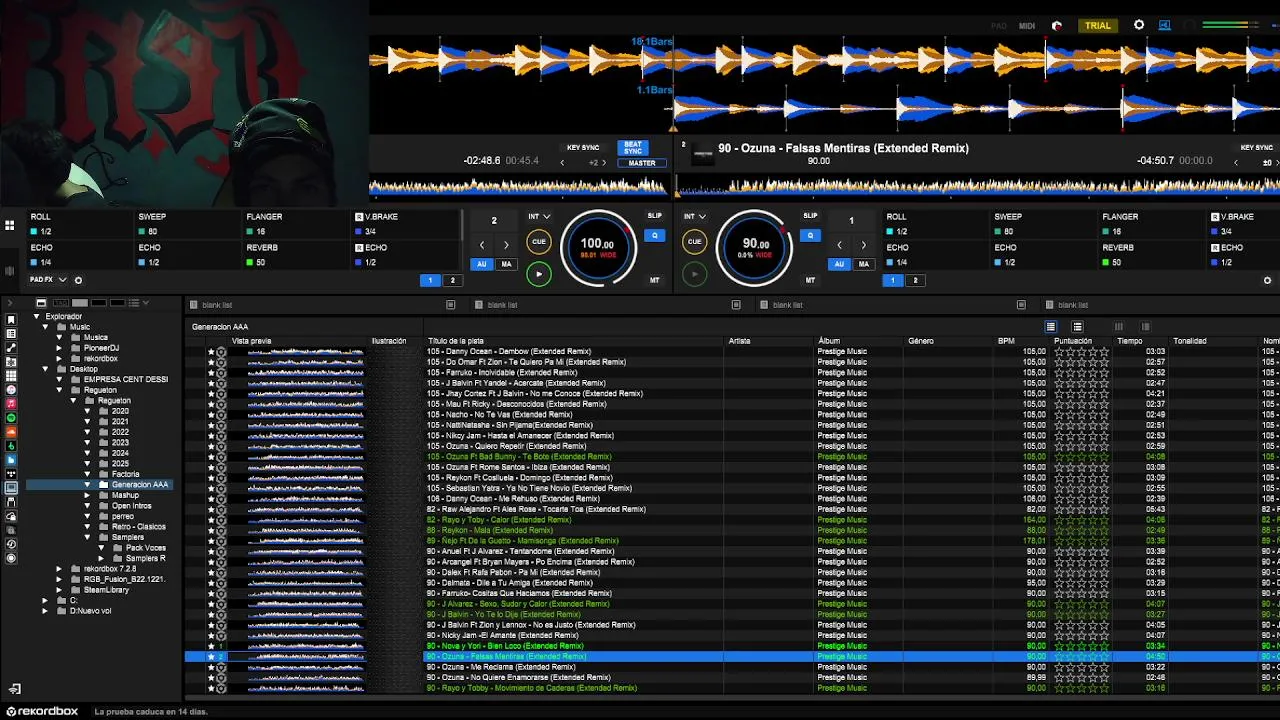Toggle Quantize Q on deck 2
This screenshot has height=720, width=1280.
point(810,236)
